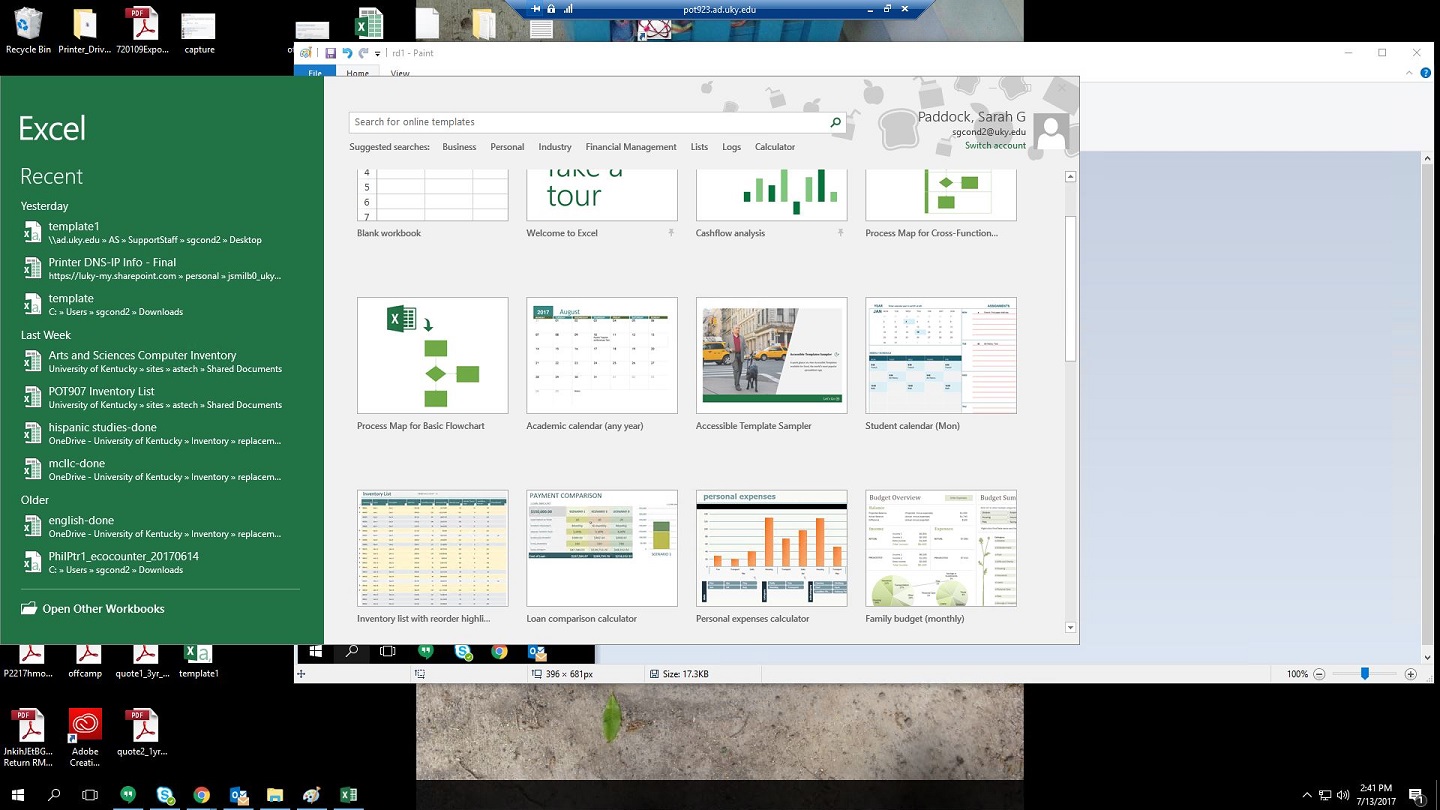Select the Personal suggested search
Screen dimensions: 1440x810
point(507,147)
